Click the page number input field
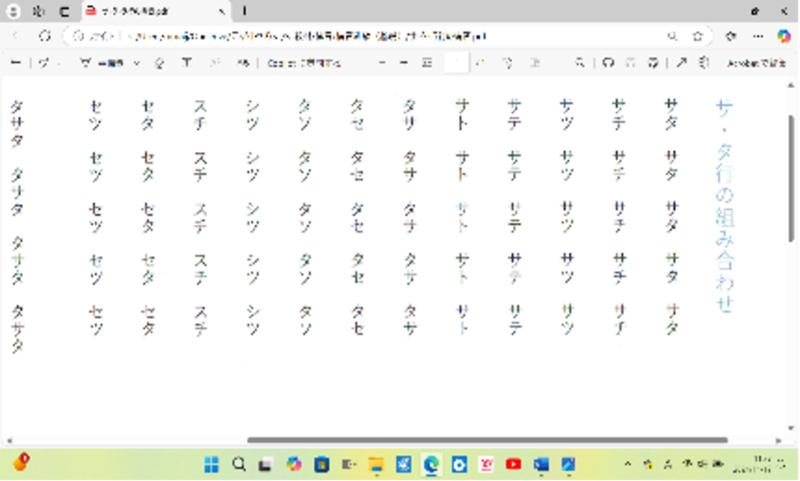 click(x=456, y=62)
